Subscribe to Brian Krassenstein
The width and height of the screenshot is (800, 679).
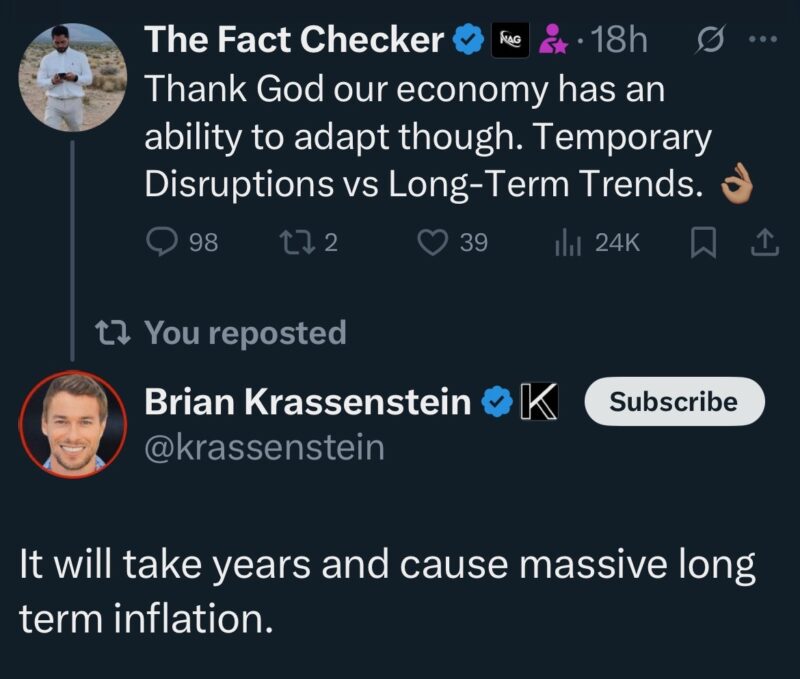(x=673, y=401)
